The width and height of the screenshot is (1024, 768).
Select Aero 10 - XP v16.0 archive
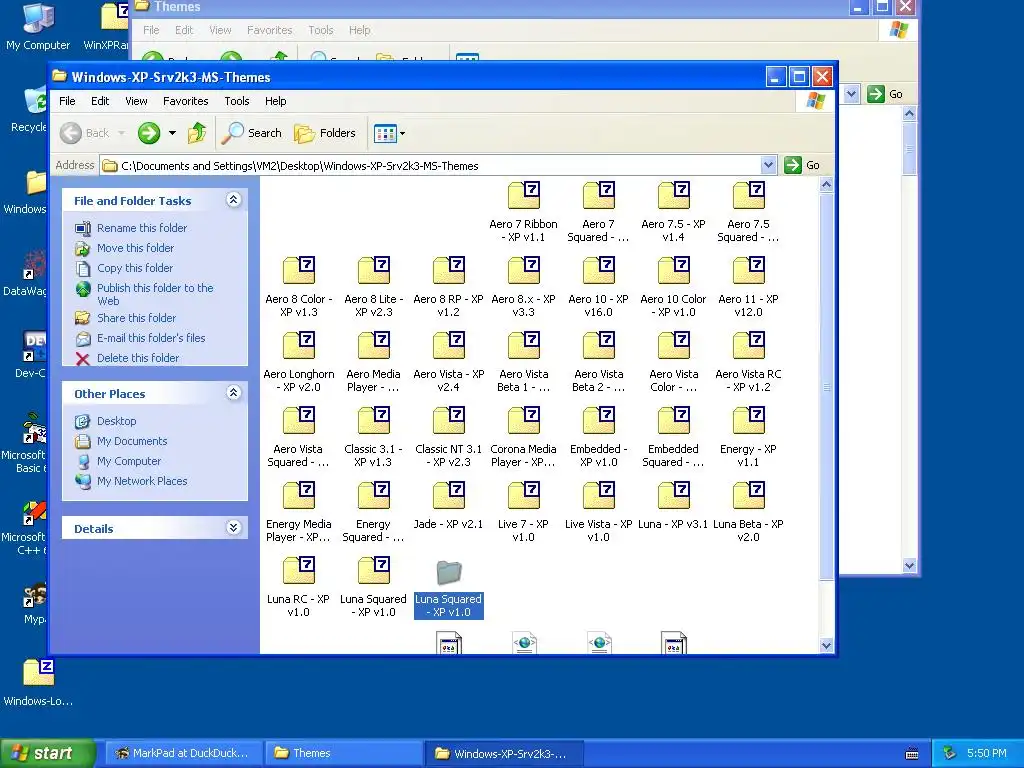coord(598,287)
